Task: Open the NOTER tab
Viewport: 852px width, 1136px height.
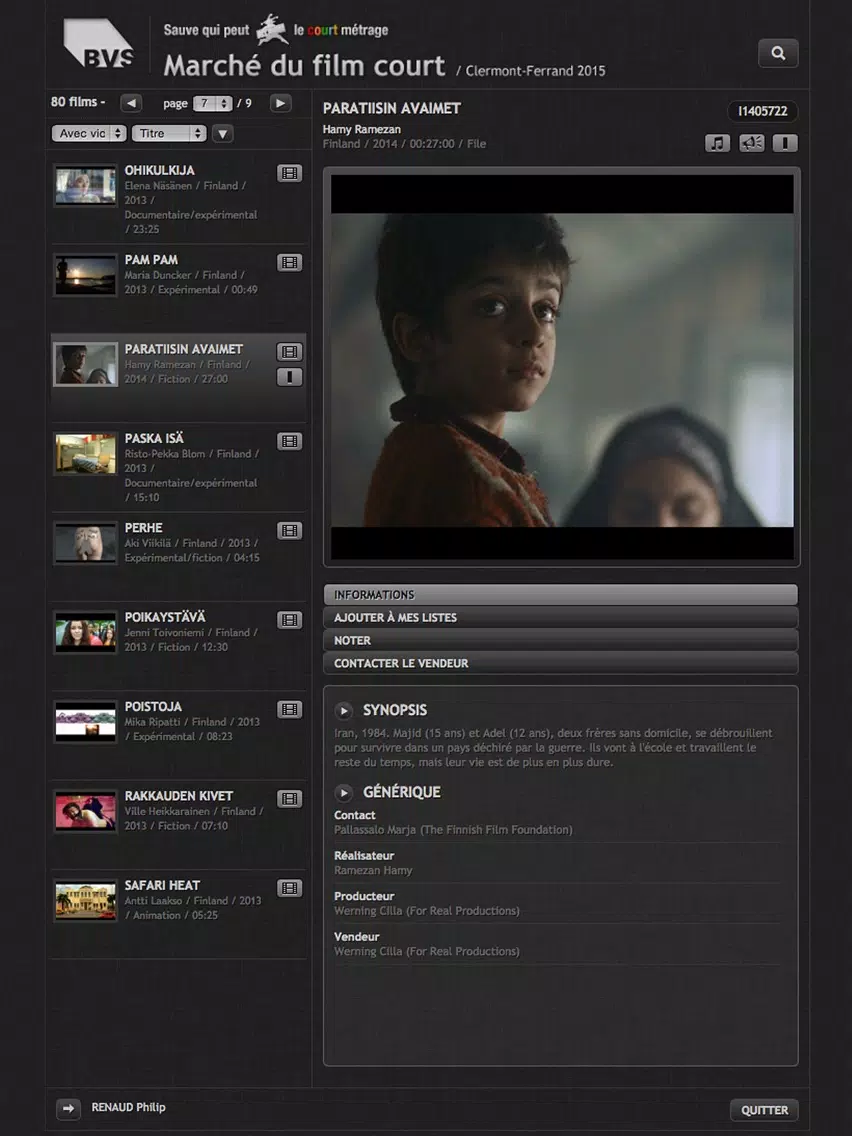Action: (x=561, y=640)
